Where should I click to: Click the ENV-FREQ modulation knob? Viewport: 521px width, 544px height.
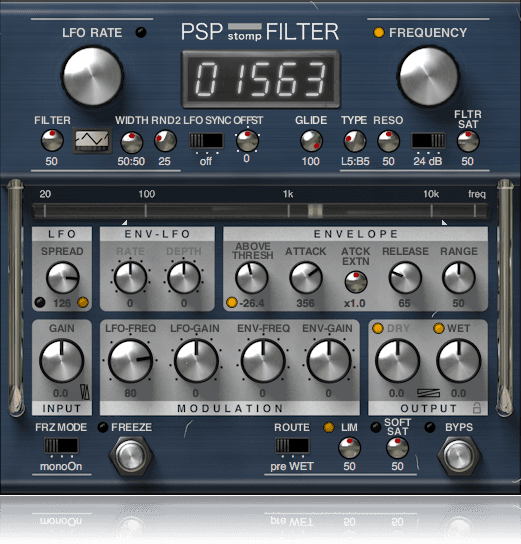click(x=263, y=361)
